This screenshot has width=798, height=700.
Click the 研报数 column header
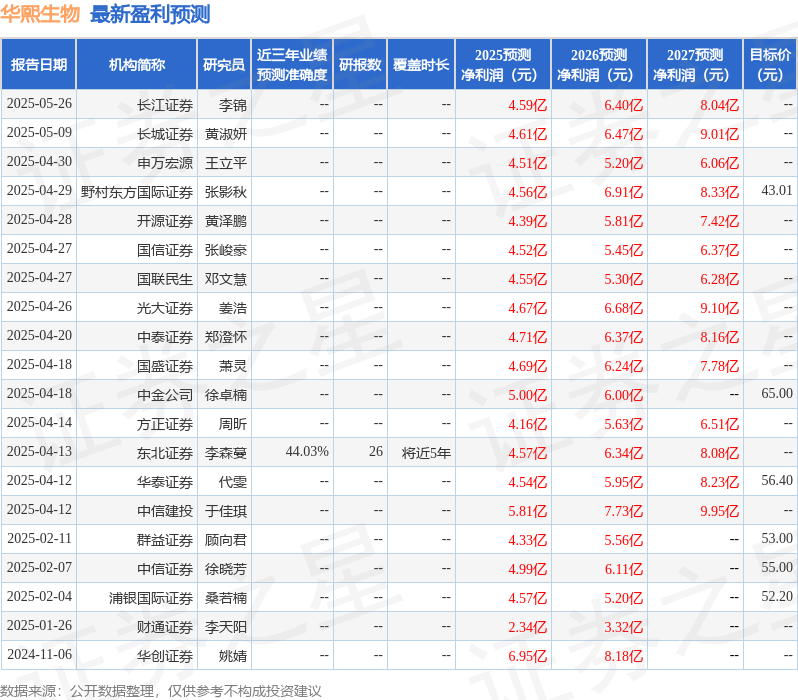[360, 65]
